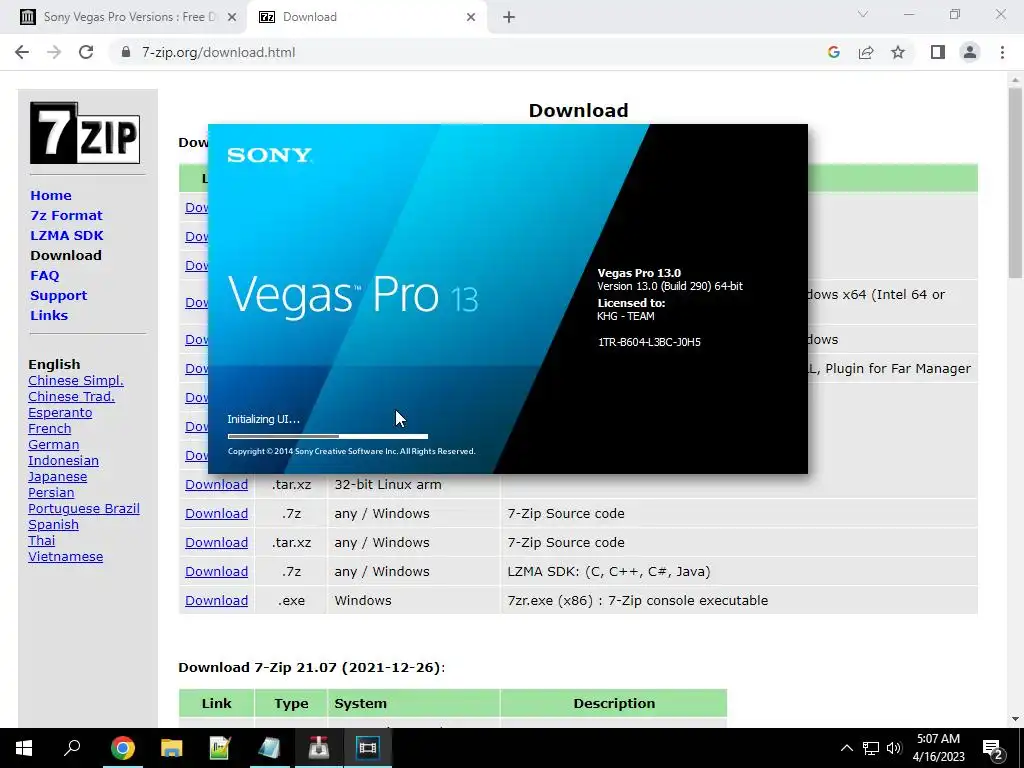Screen dimensions: 1024x768
Task: Switch language to Japanese
Action: pos(57,477)
